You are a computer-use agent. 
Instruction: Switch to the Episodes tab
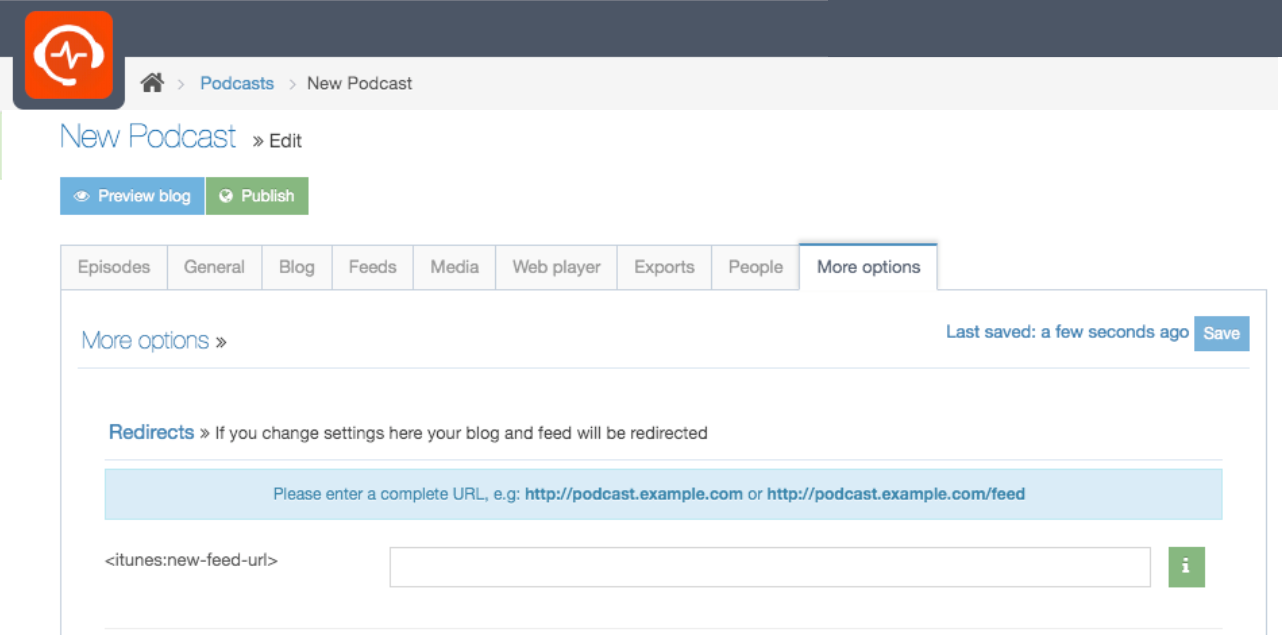click(x=114, y=267)
